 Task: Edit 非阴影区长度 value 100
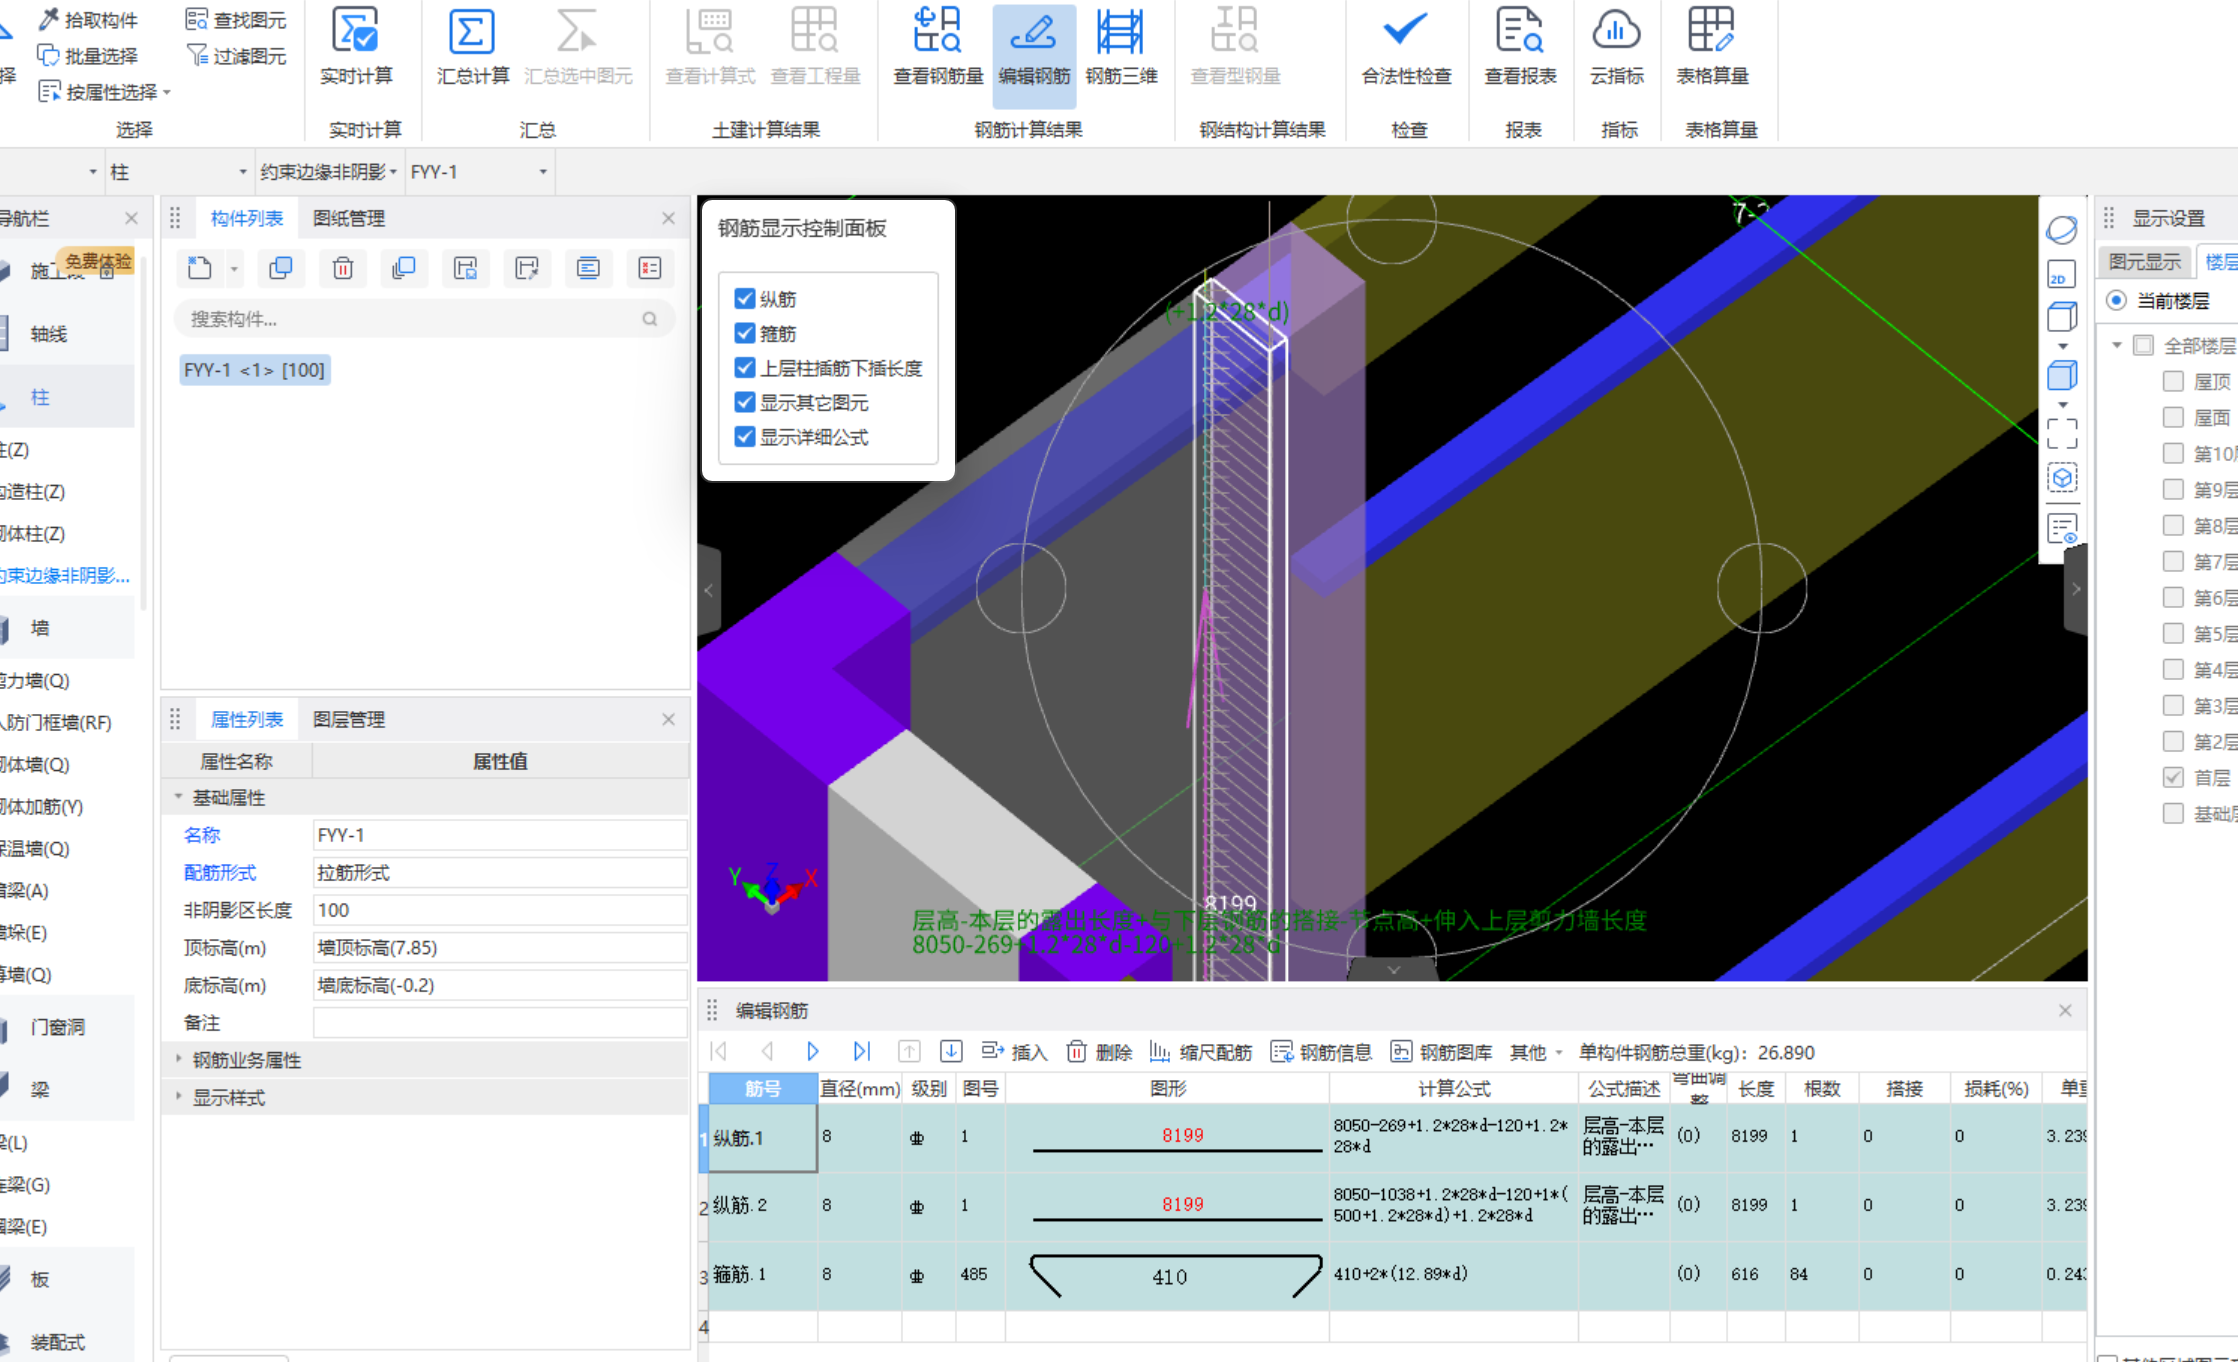point(500,910)
